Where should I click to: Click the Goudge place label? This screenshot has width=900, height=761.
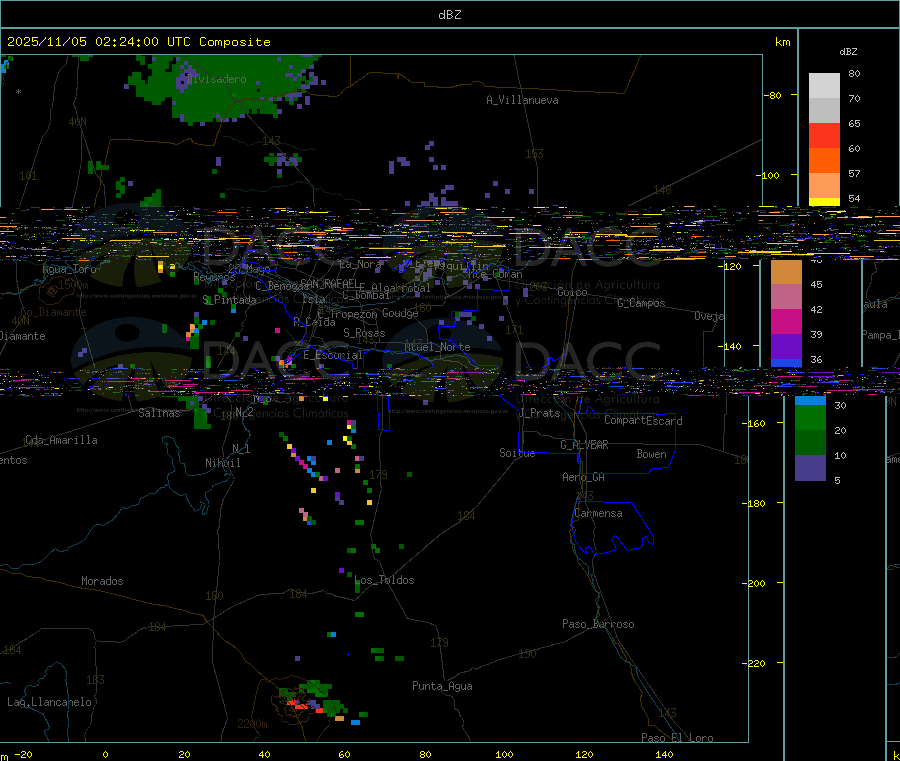400,313
